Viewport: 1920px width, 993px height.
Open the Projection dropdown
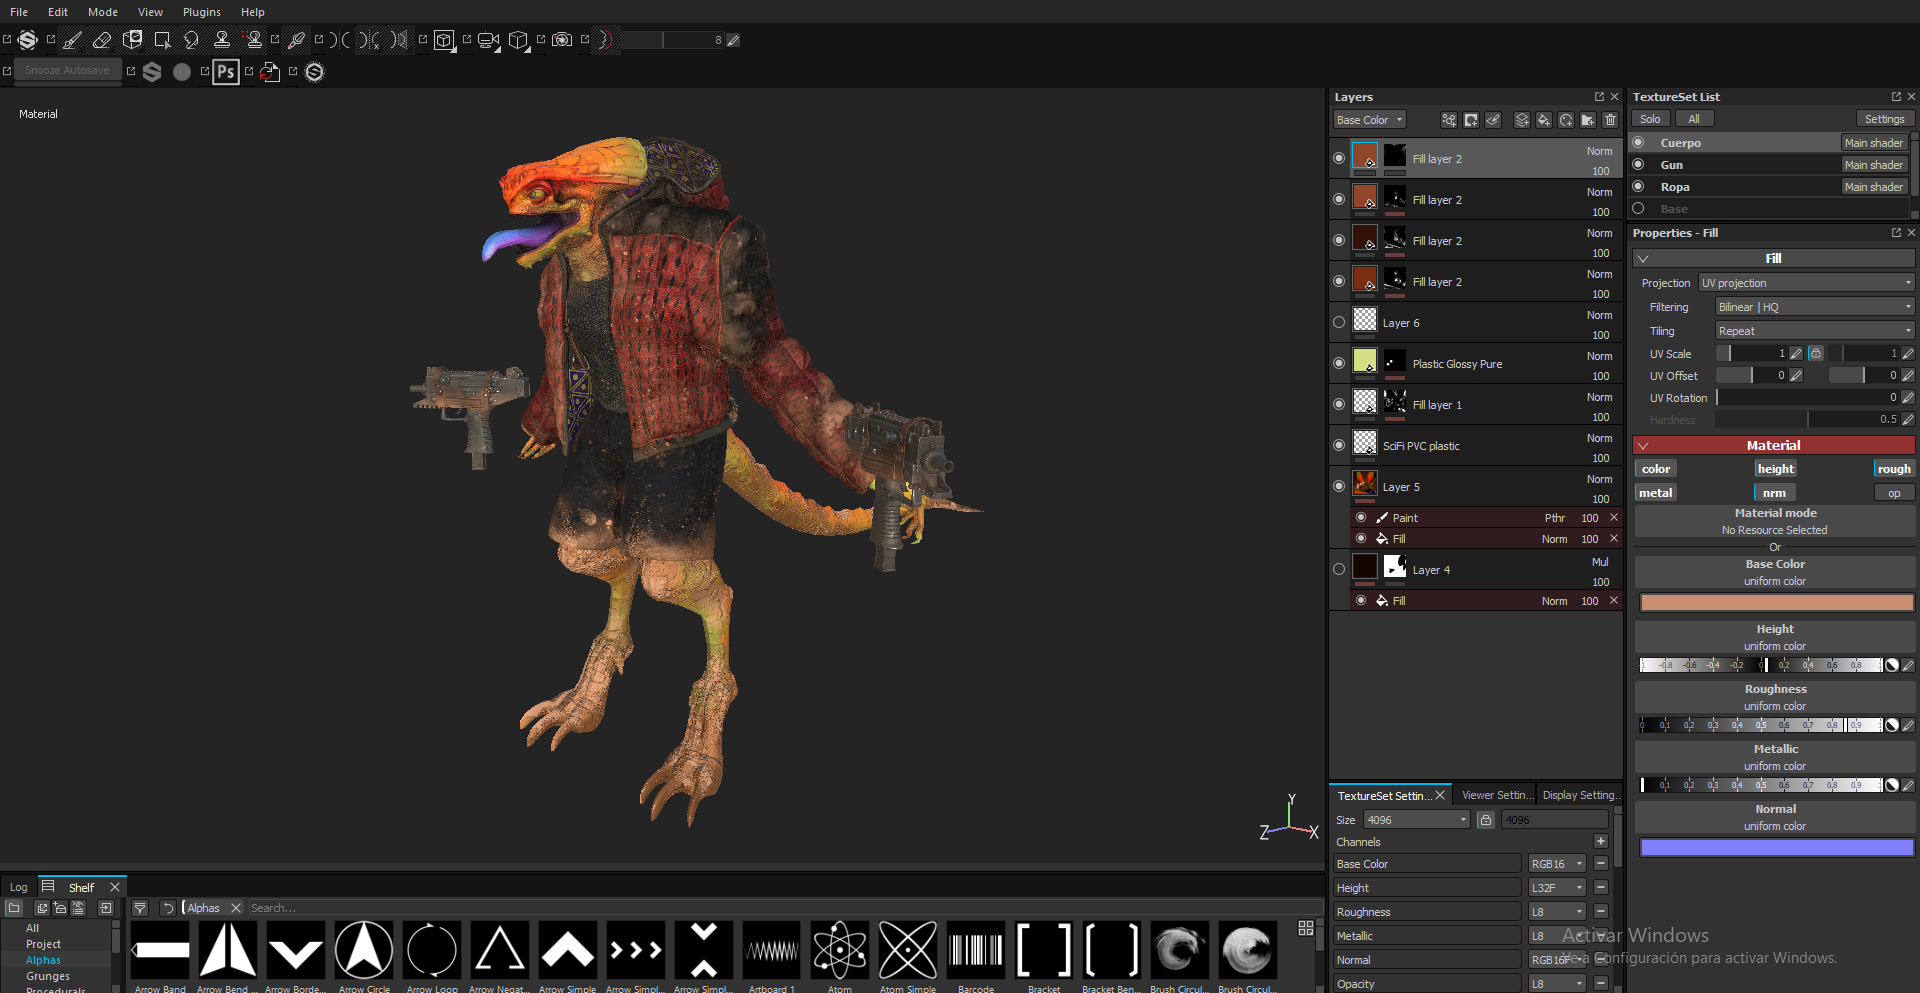click(1806, 283)
